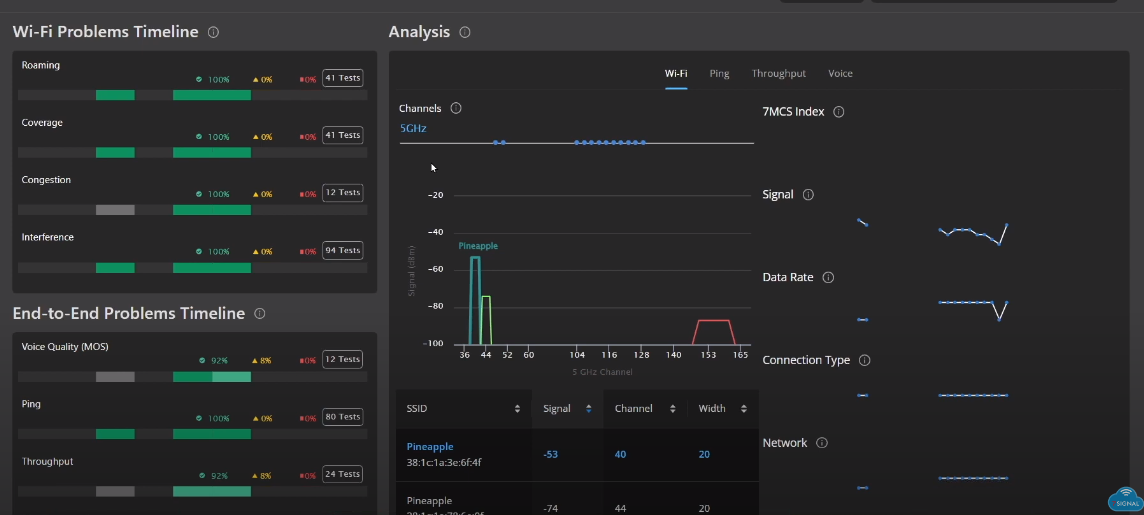Click info icon beside Analysis heading
Image resolution: width=1144 pixels, height=515 pixels.
tap(465, 32)
